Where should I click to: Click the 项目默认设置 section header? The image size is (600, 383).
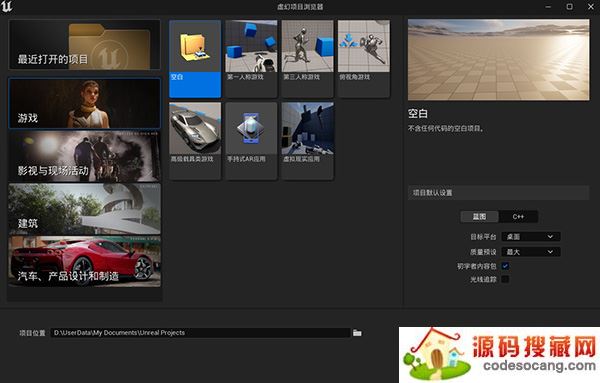(498, 193)
